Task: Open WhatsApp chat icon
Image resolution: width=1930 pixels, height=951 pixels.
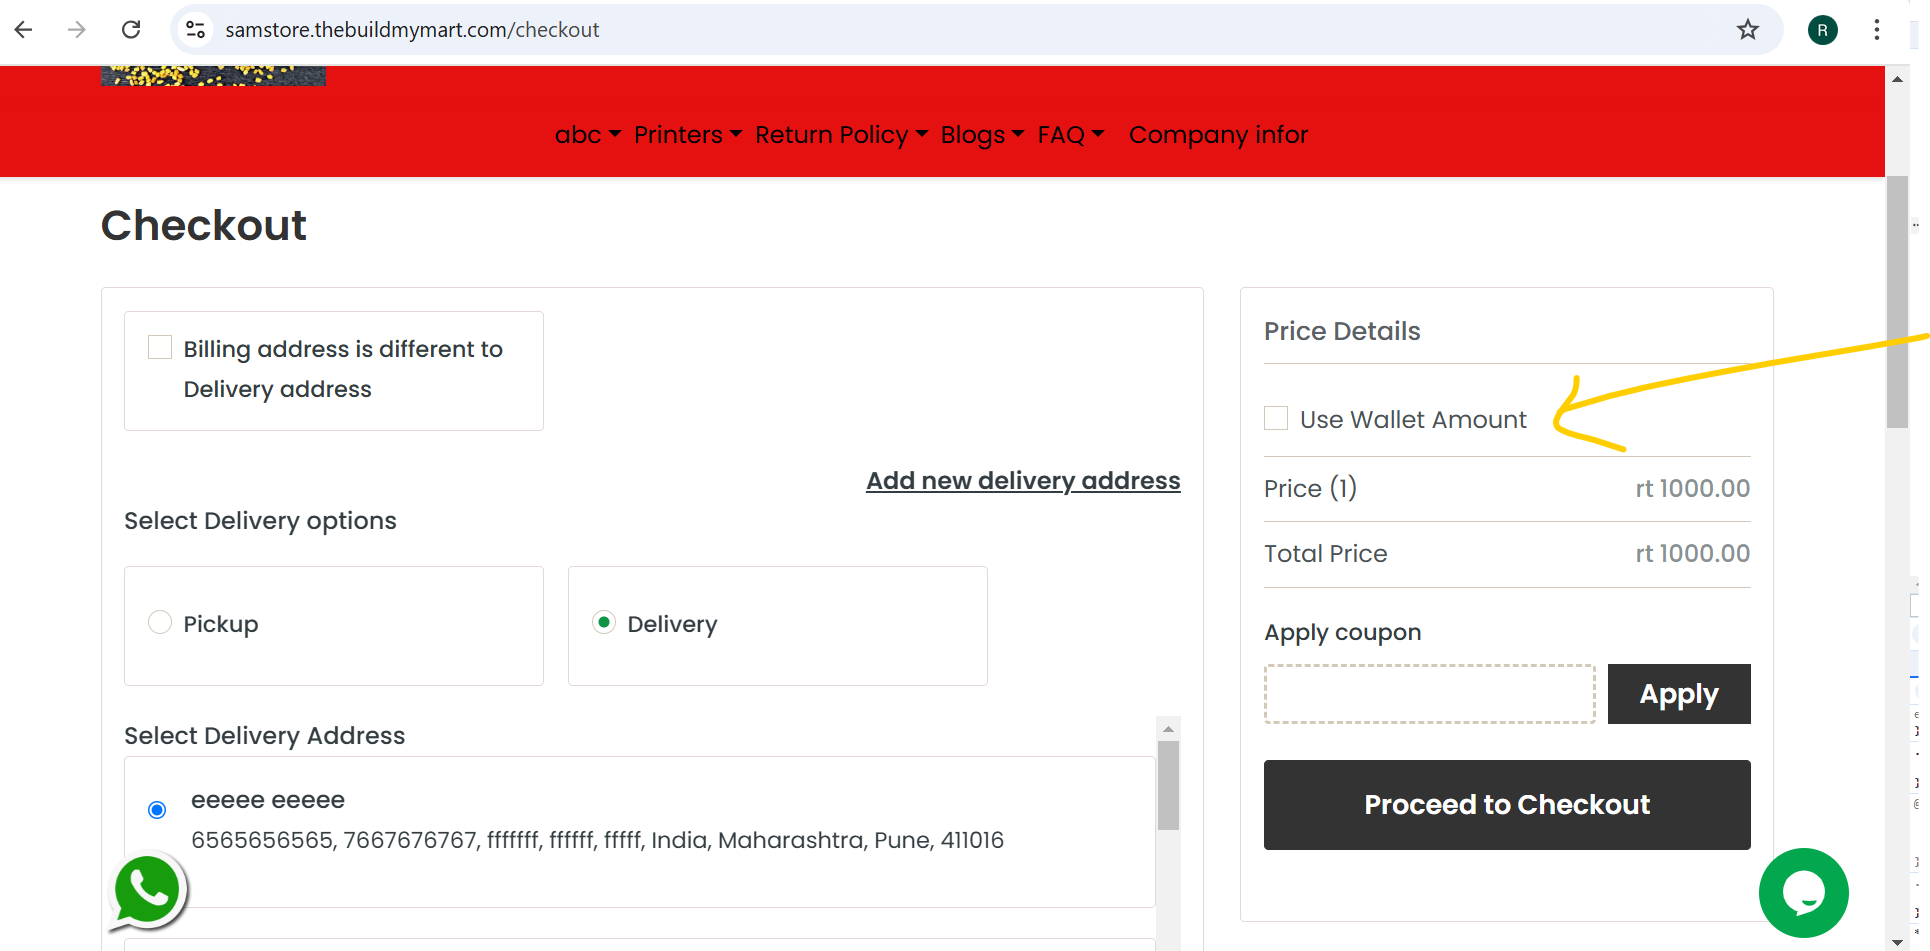Action: 147,890
